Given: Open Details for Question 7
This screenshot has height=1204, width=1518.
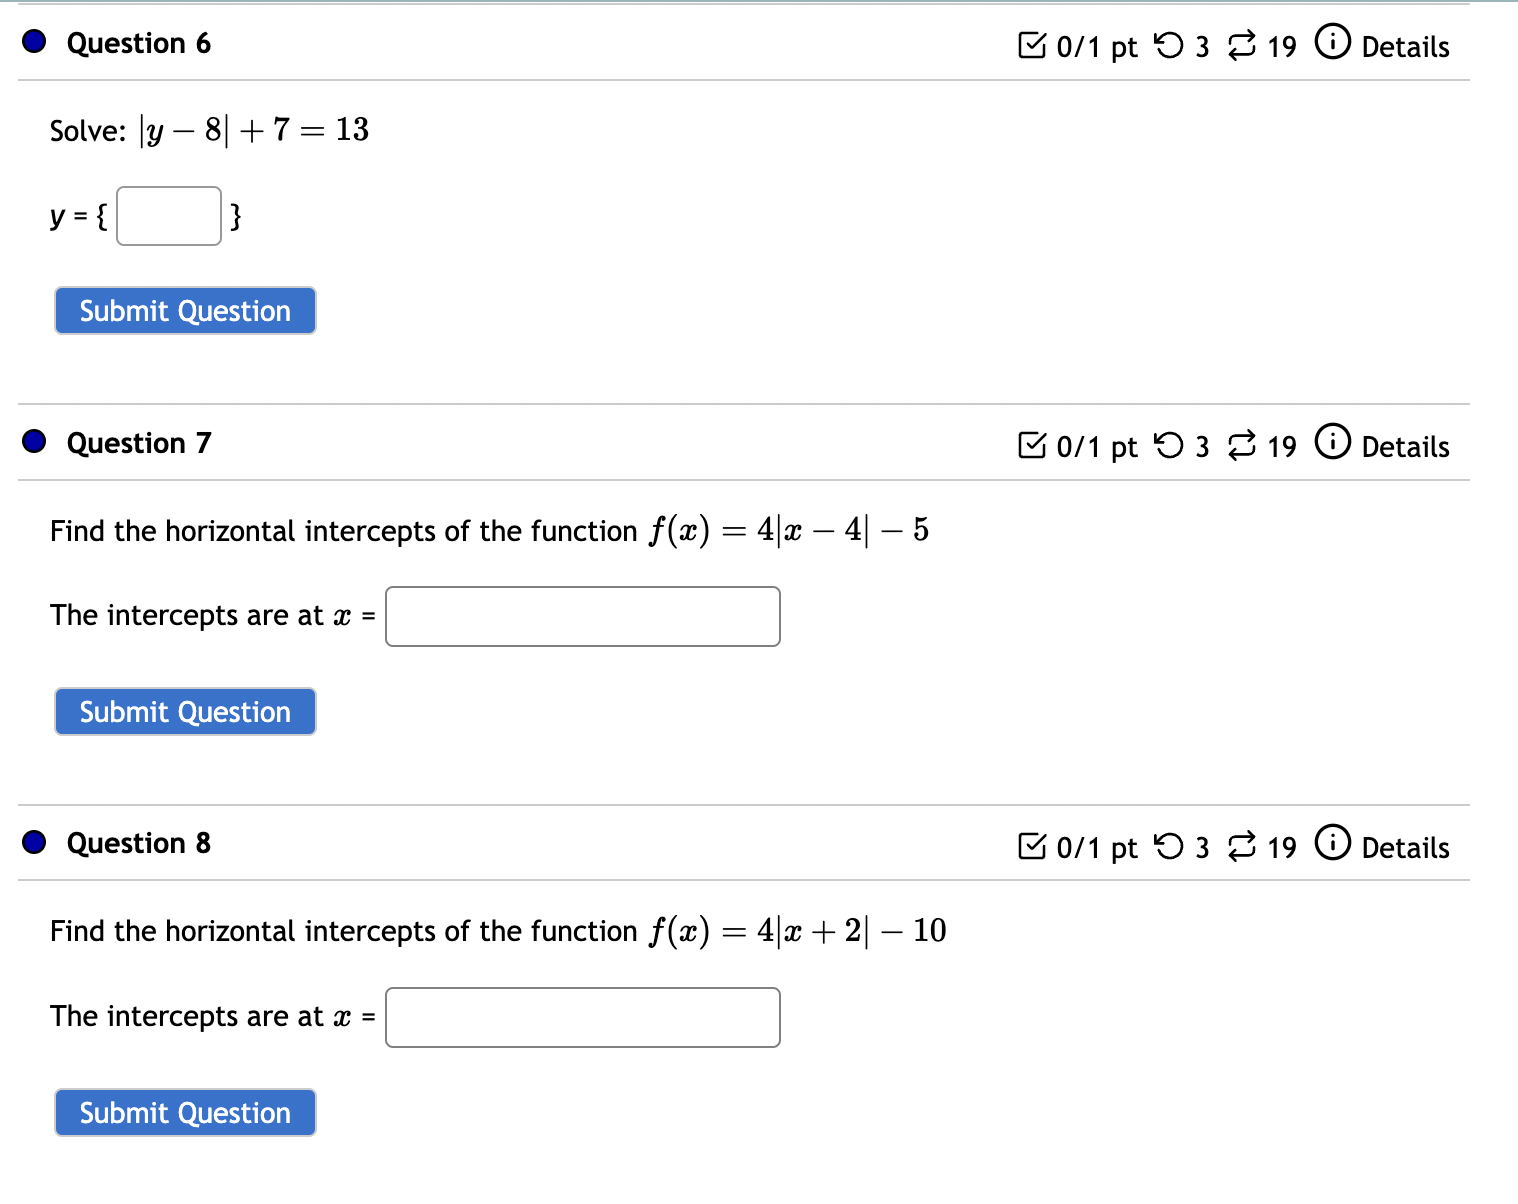Looking at the screenshot, I should [1405, 446].
